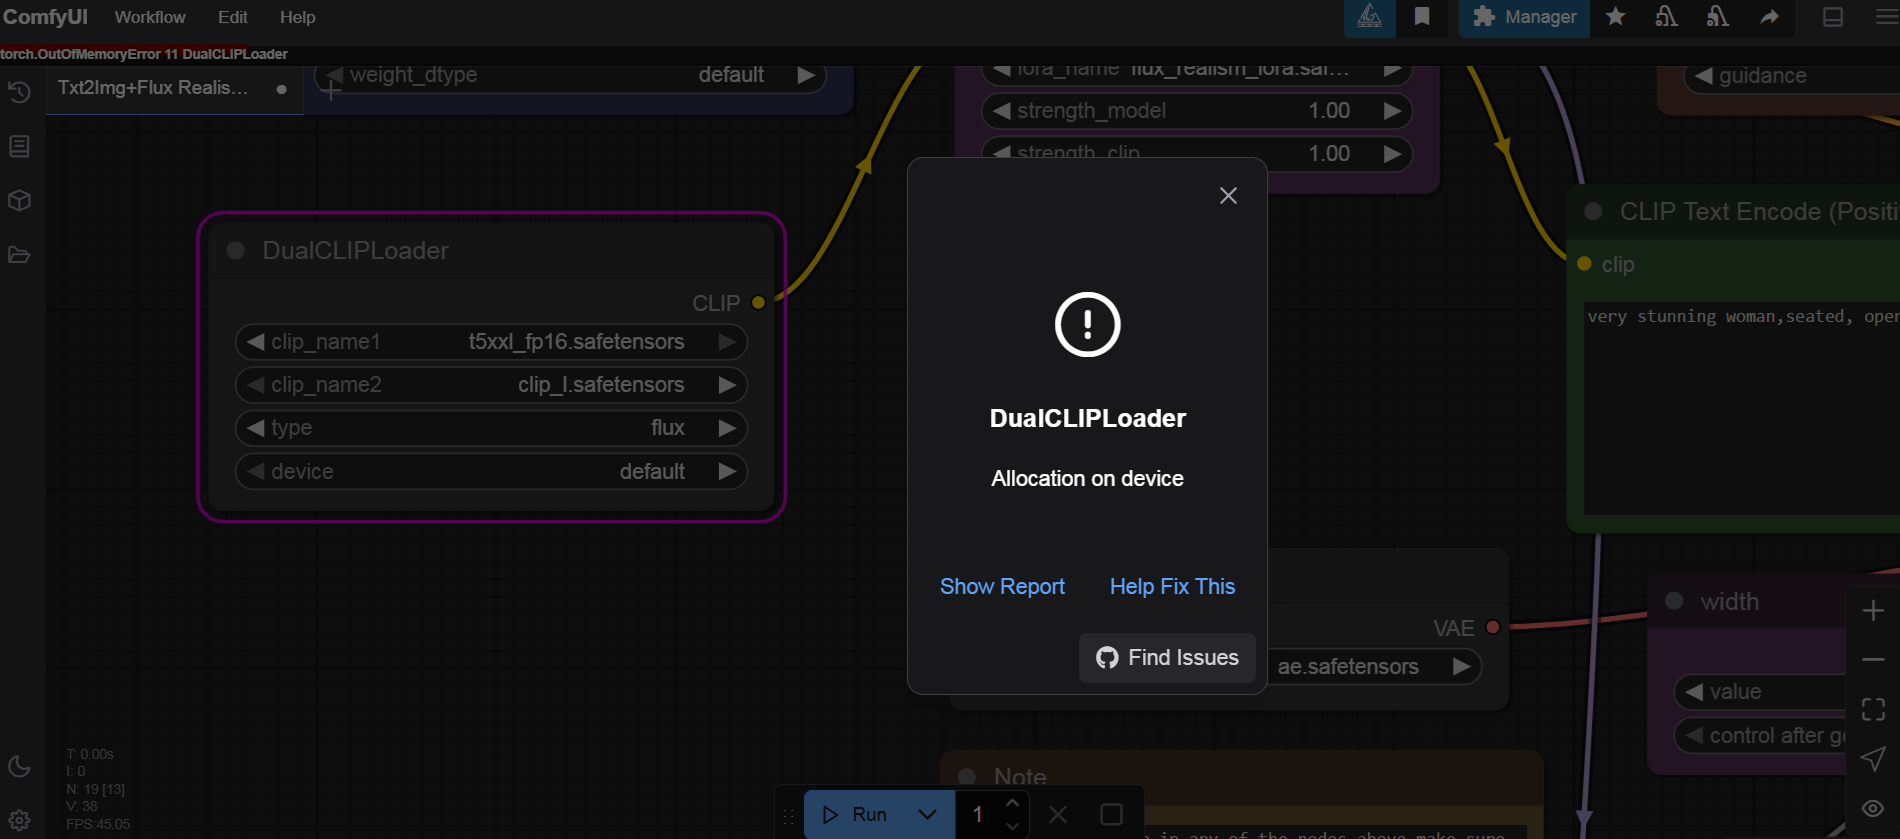Click the star icon beside Manager
Image resolution: width=1900 pixels, height=839 pixels.
click(x=1615, y=17)
